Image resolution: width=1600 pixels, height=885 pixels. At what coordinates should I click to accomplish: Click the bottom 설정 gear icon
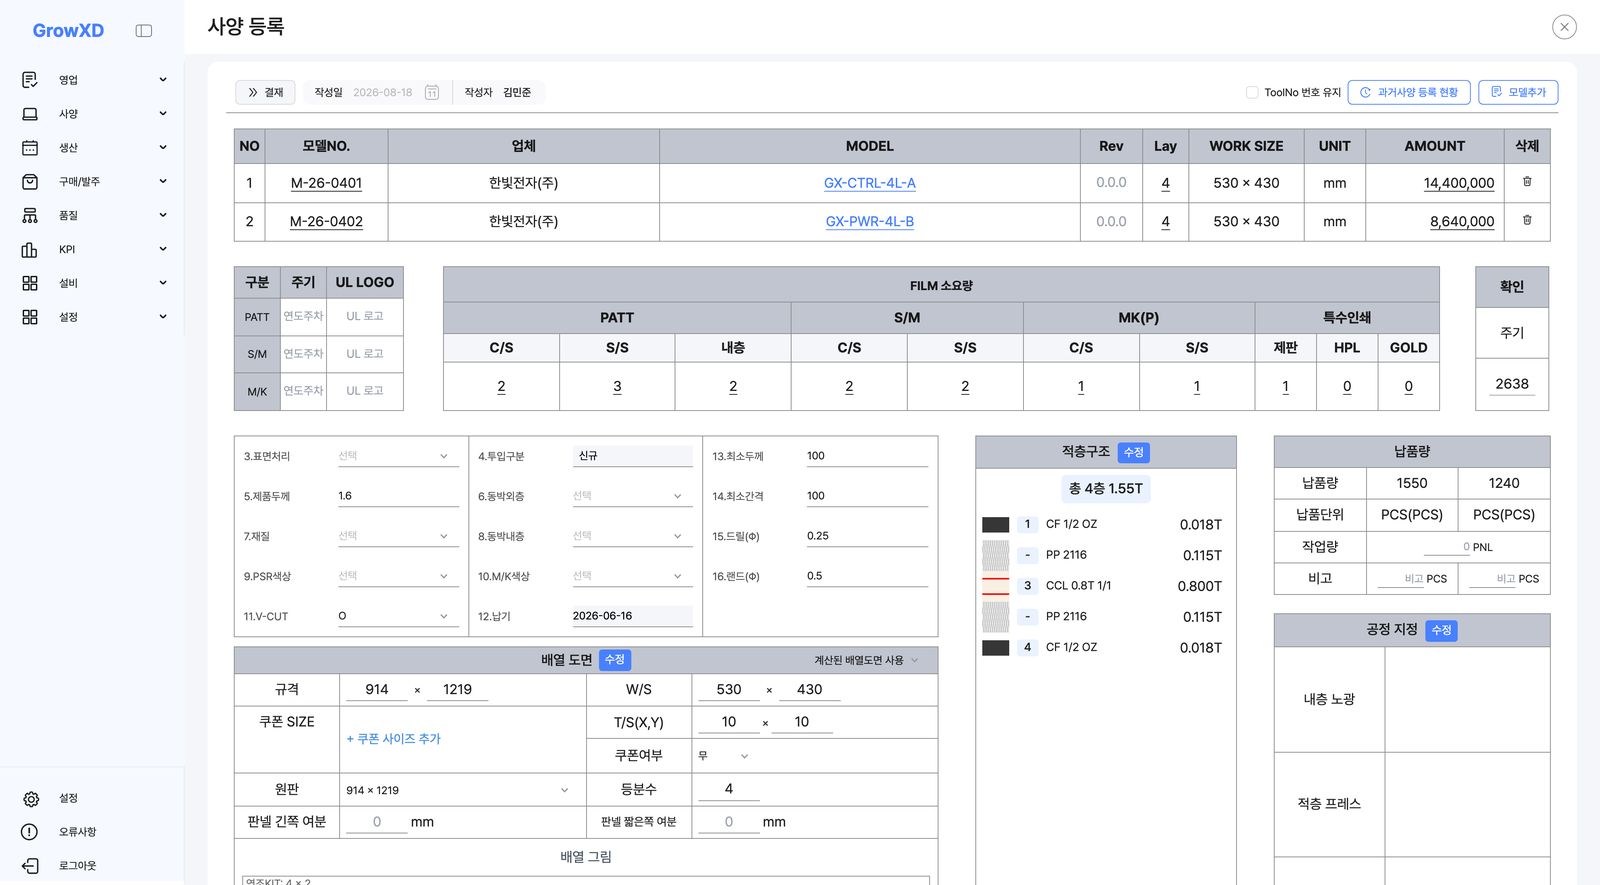click(30, 799)
